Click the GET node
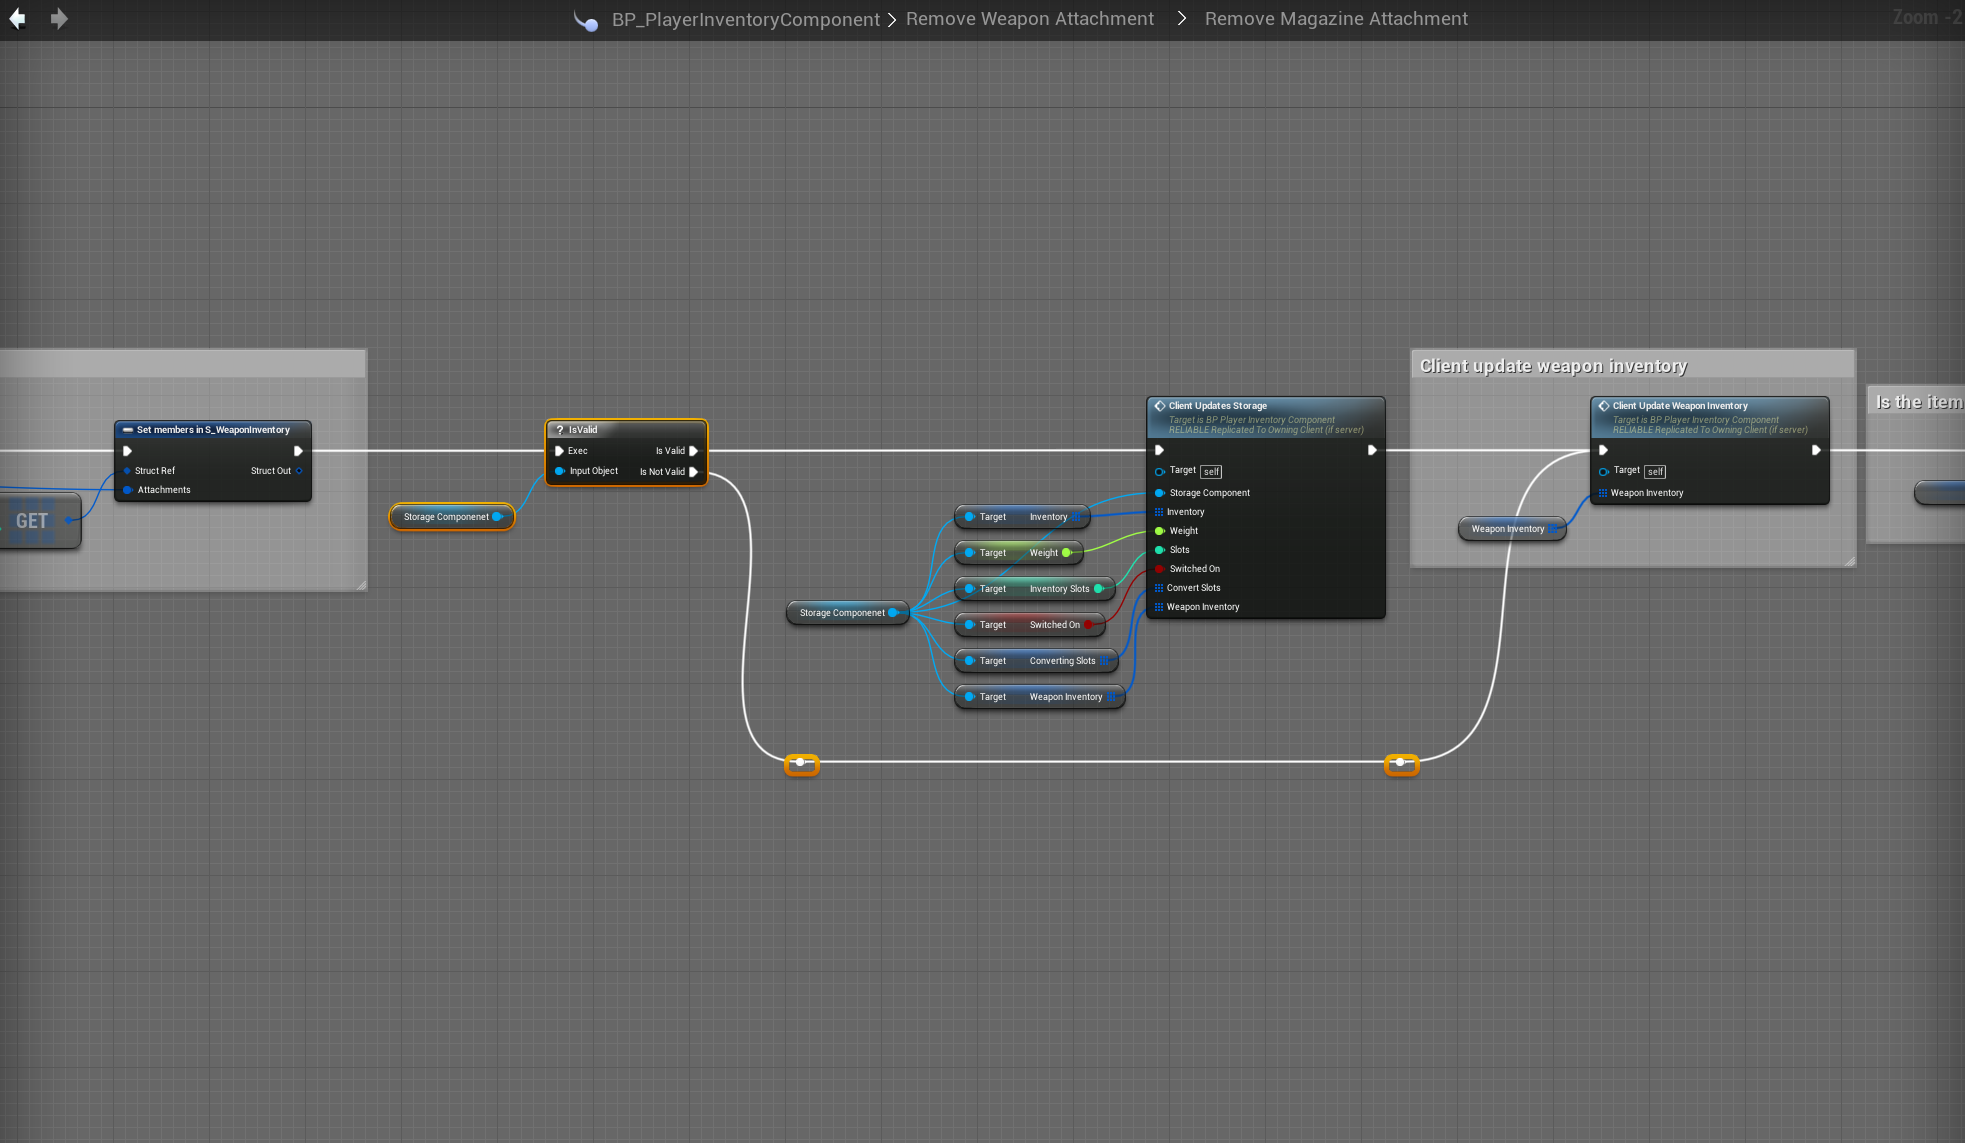 point(32,521)
